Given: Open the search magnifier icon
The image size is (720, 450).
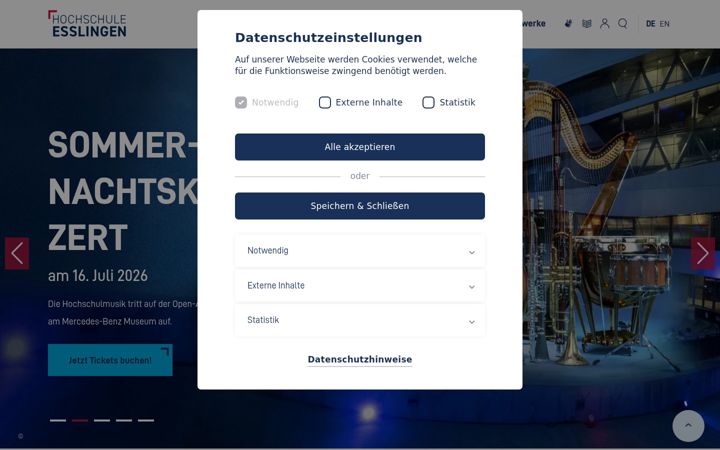Looking at the screenshot, I should click(623, 23).
